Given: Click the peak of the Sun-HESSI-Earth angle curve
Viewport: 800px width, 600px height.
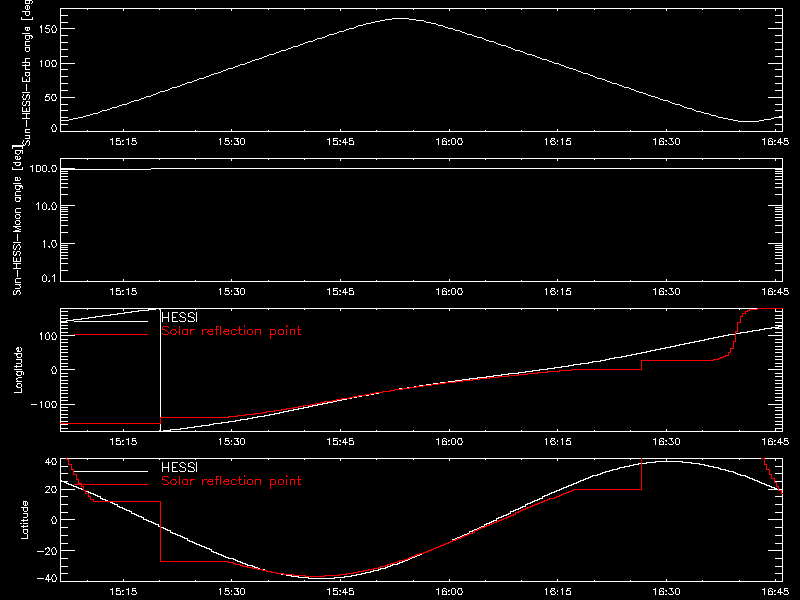Looking at the screenshot, I should coord(401,18).
